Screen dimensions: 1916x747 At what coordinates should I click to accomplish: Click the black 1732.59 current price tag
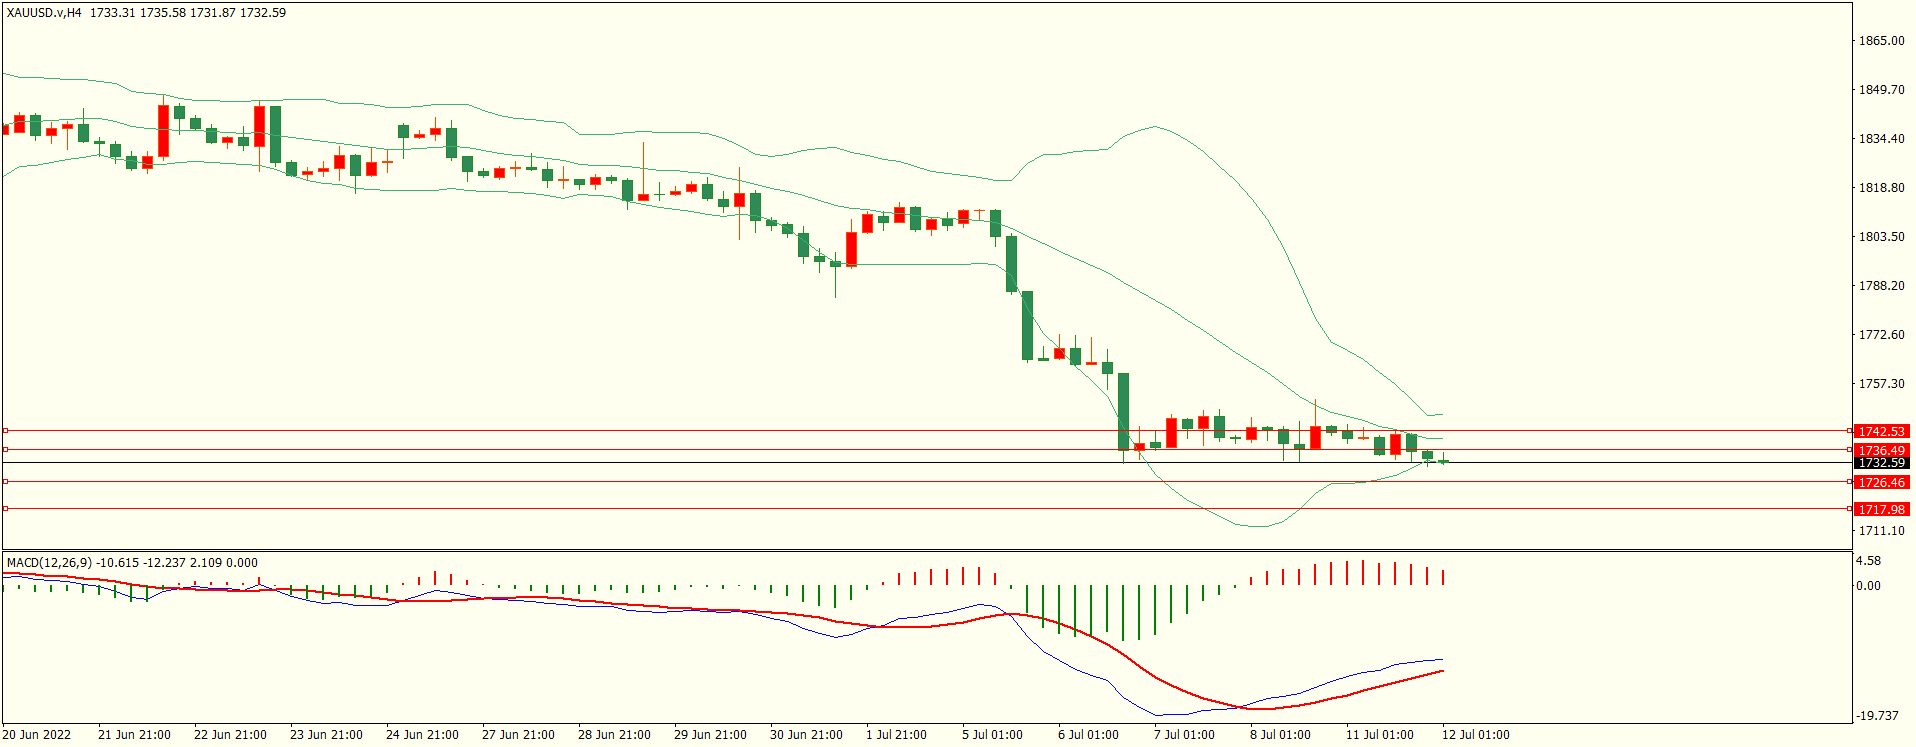1881,463
